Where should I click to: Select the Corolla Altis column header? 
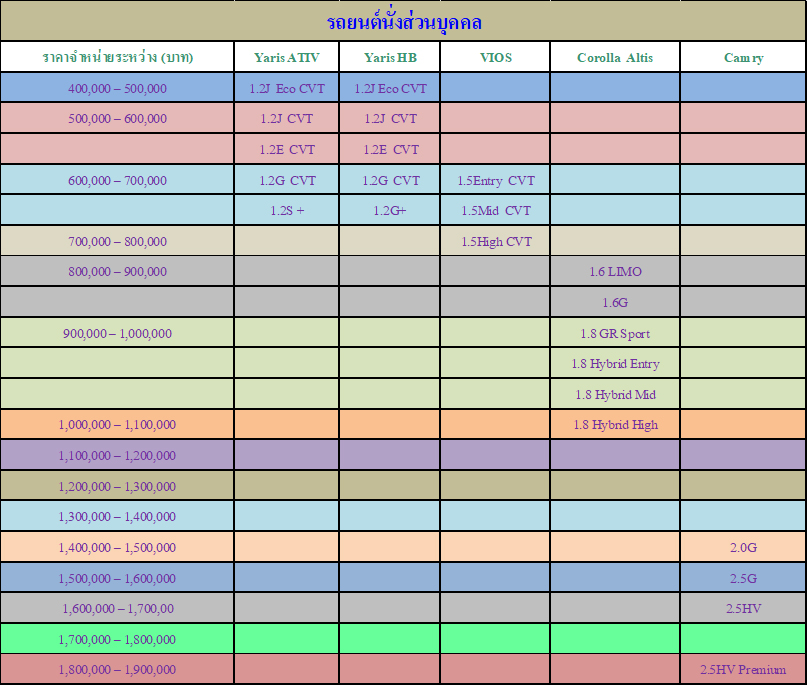coord(615,57)
